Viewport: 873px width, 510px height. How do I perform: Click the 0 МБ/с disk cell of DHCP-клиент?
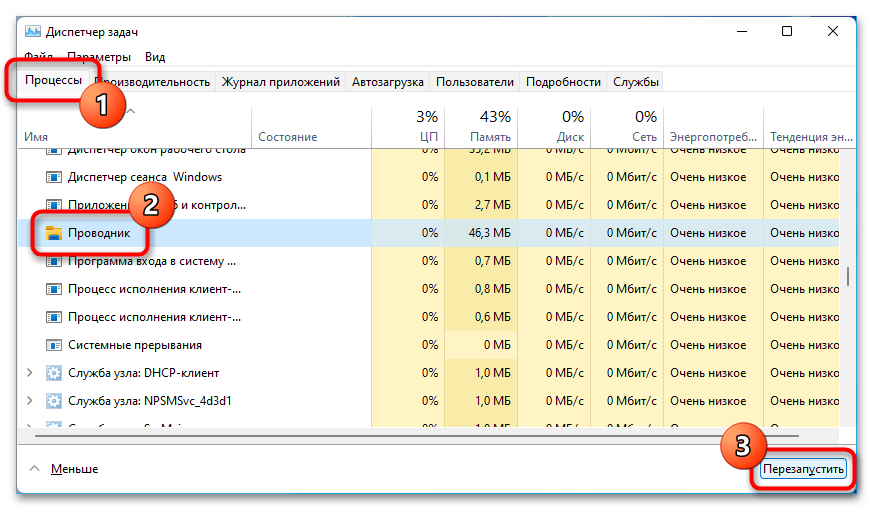(x=554, y=373)
